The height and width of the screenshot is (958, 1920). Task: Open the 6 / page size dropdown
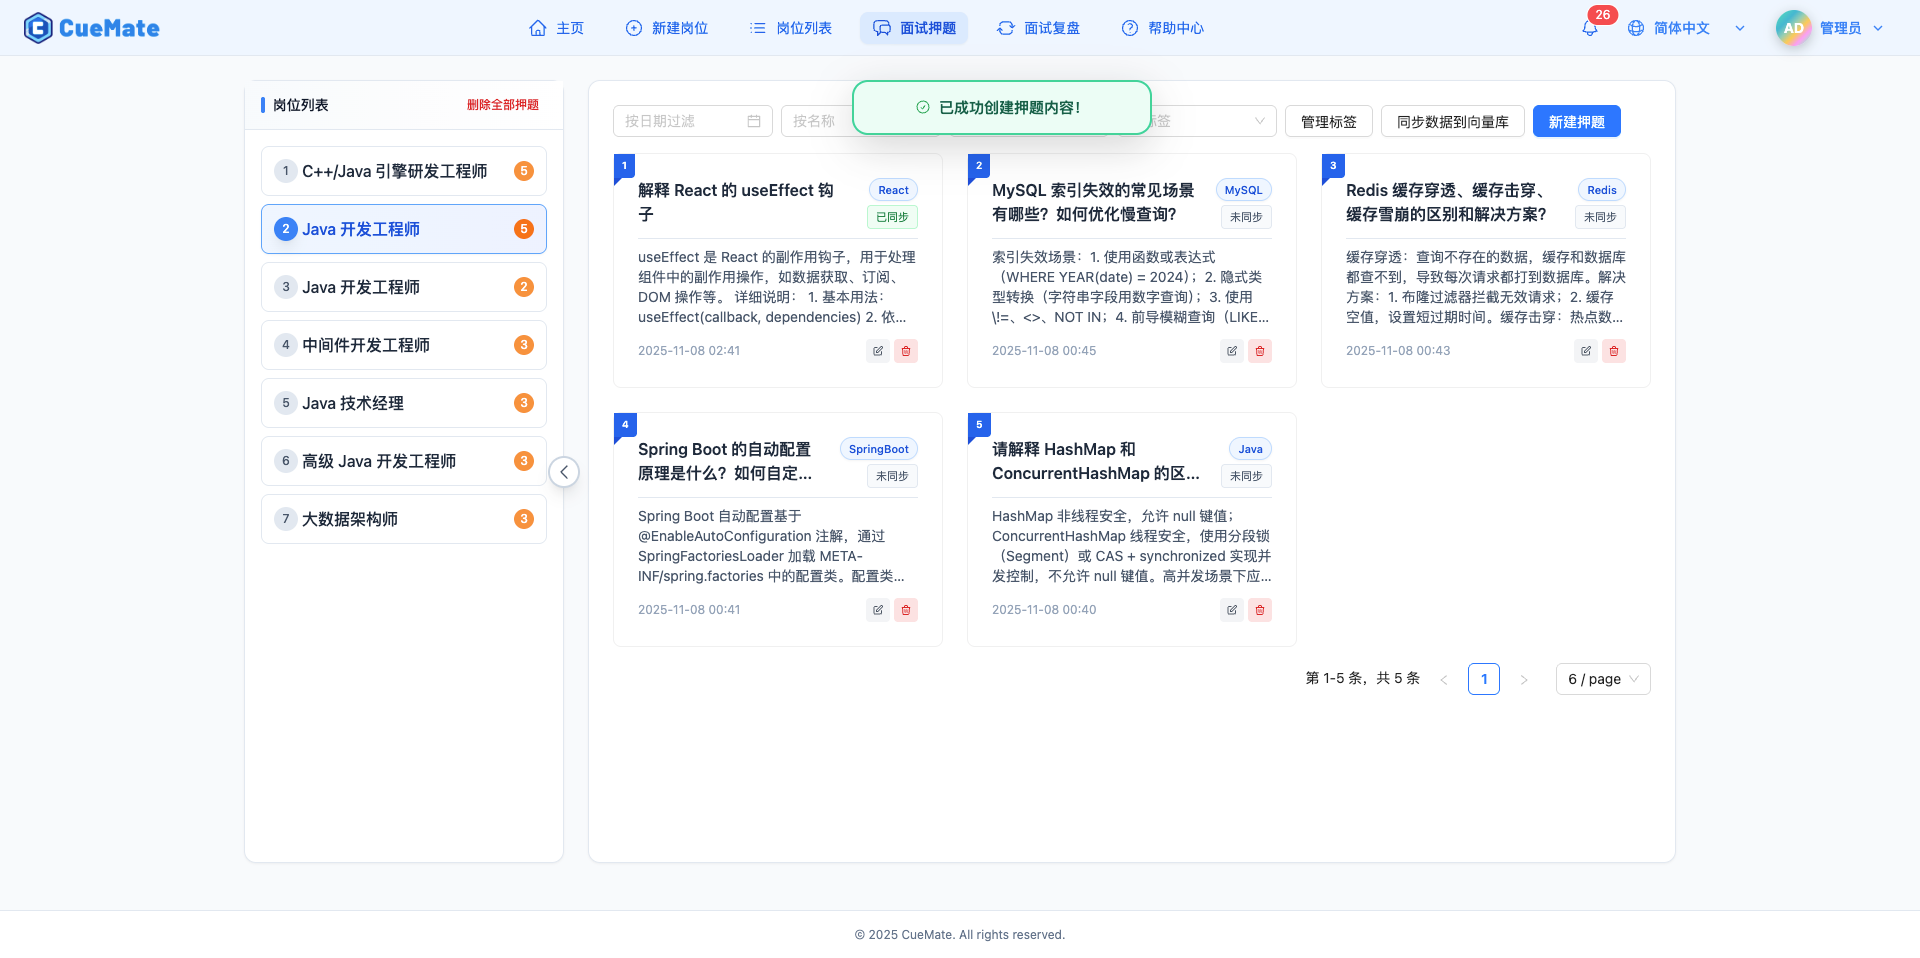tap(1602, 679)
